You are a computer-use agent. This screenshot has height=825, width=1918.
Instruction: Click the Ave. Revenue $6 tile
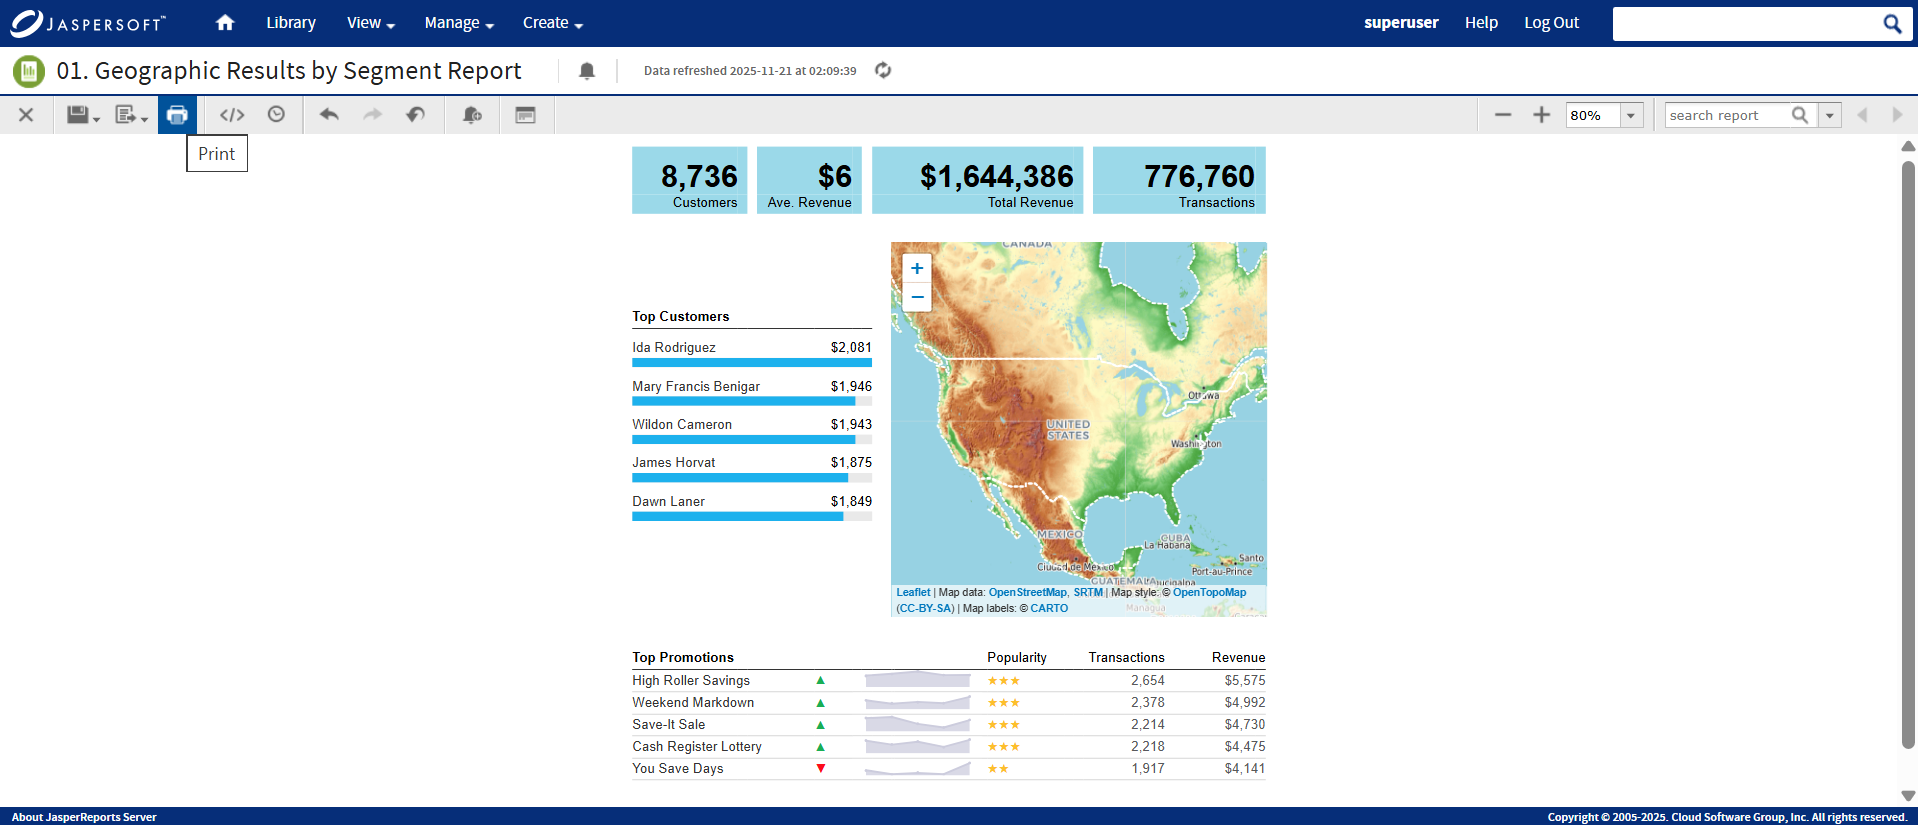[x=809, y=180]
